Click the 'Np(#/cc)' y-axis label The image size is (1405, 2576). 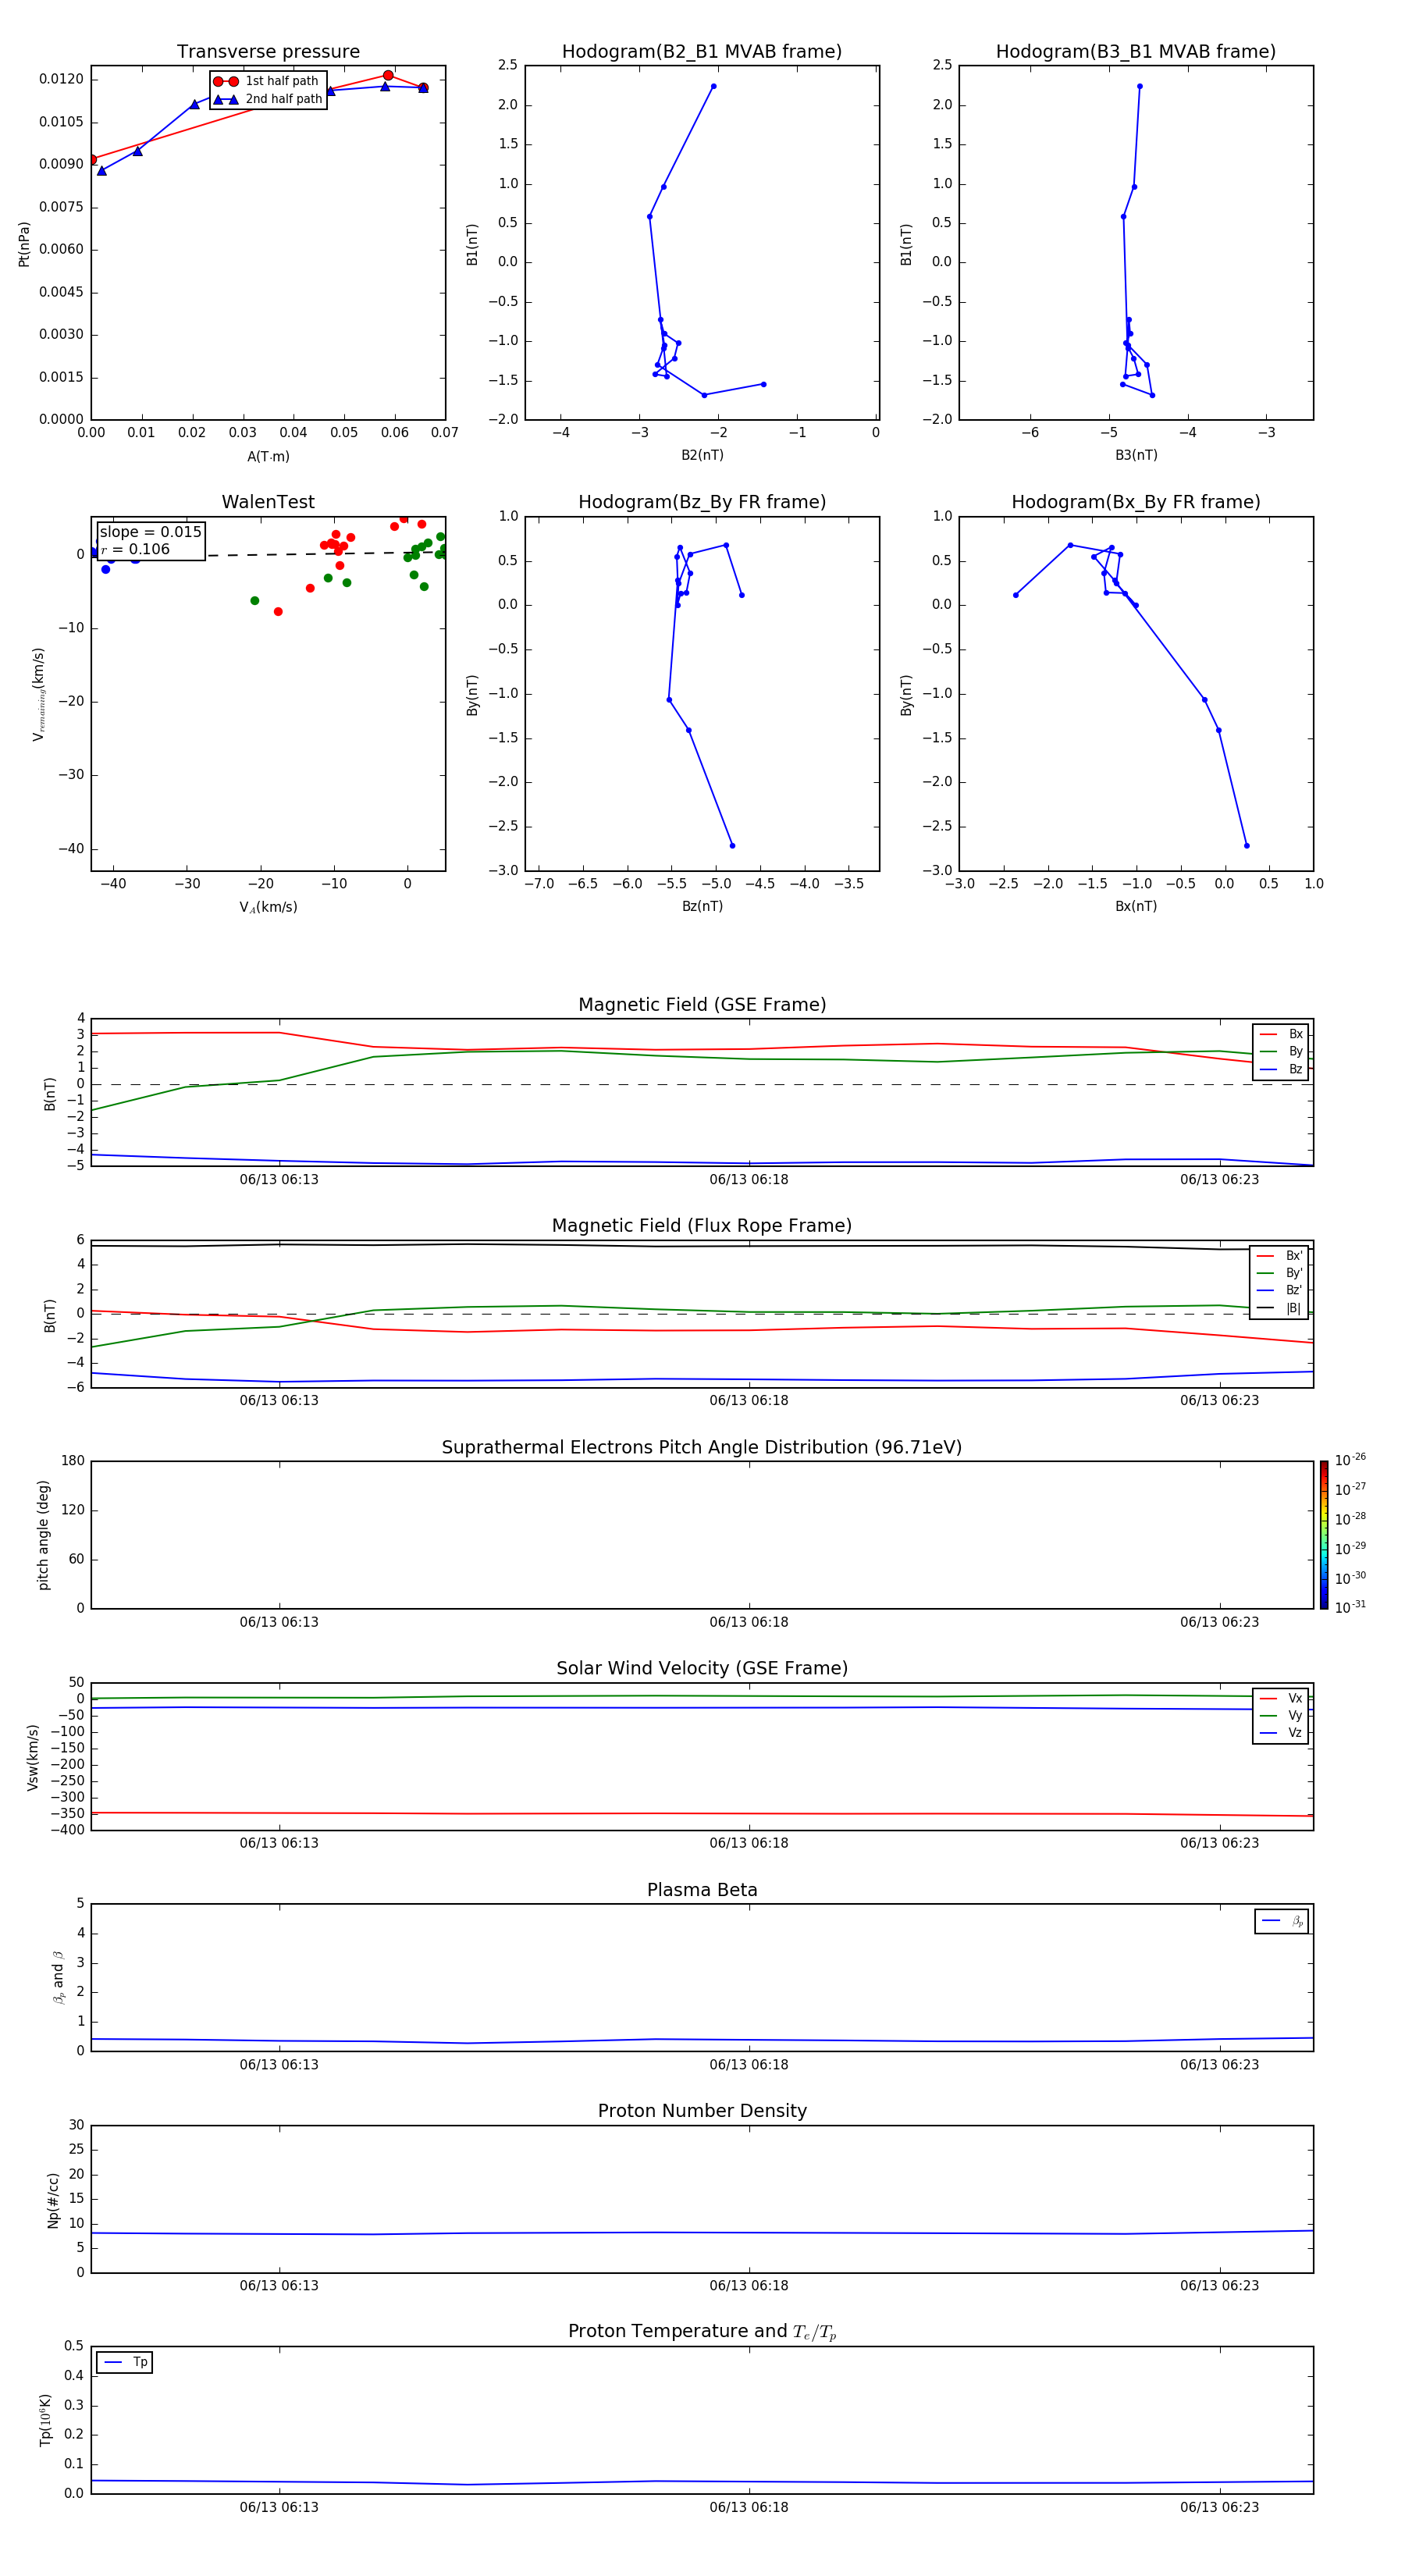pyautogui.click(x=53, y=2200)
